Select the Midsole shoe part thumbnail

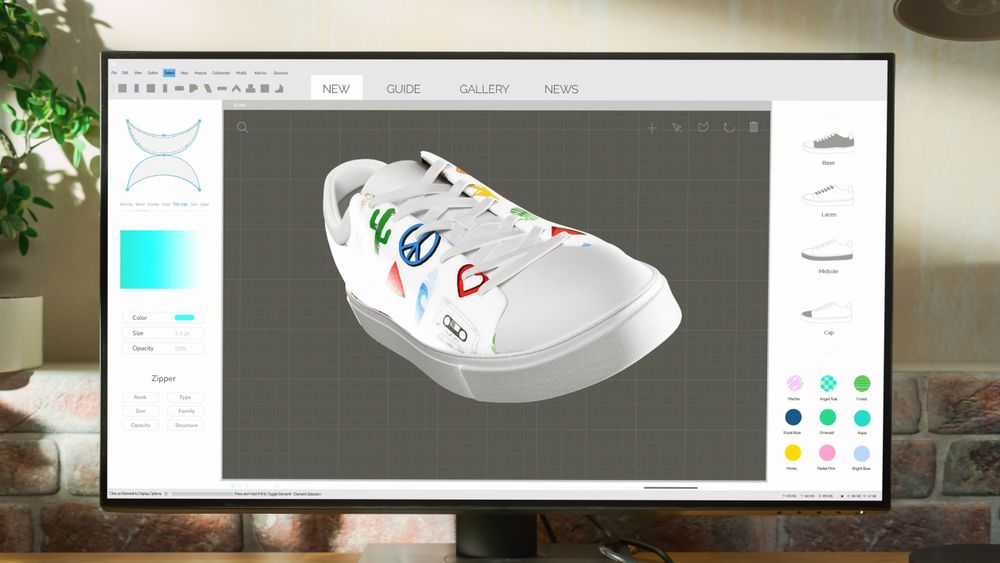(827, 250)
